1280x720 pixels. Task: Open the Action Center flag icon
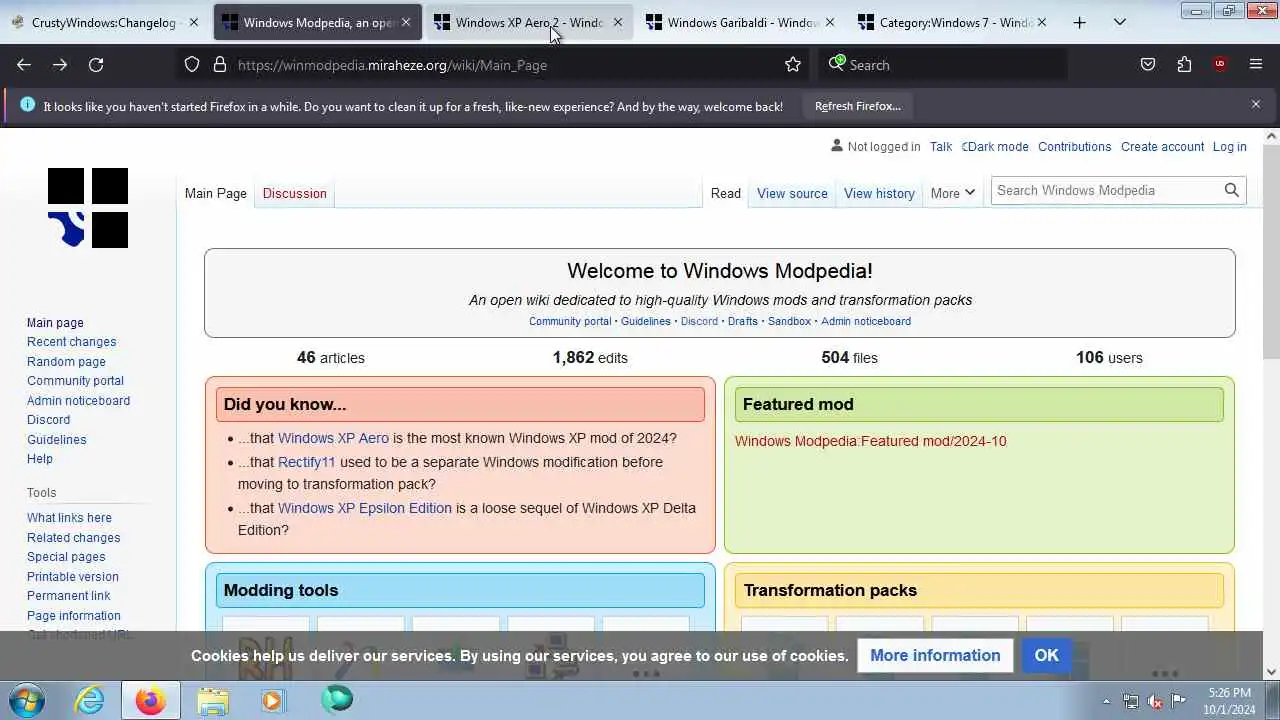point(1179,701)
